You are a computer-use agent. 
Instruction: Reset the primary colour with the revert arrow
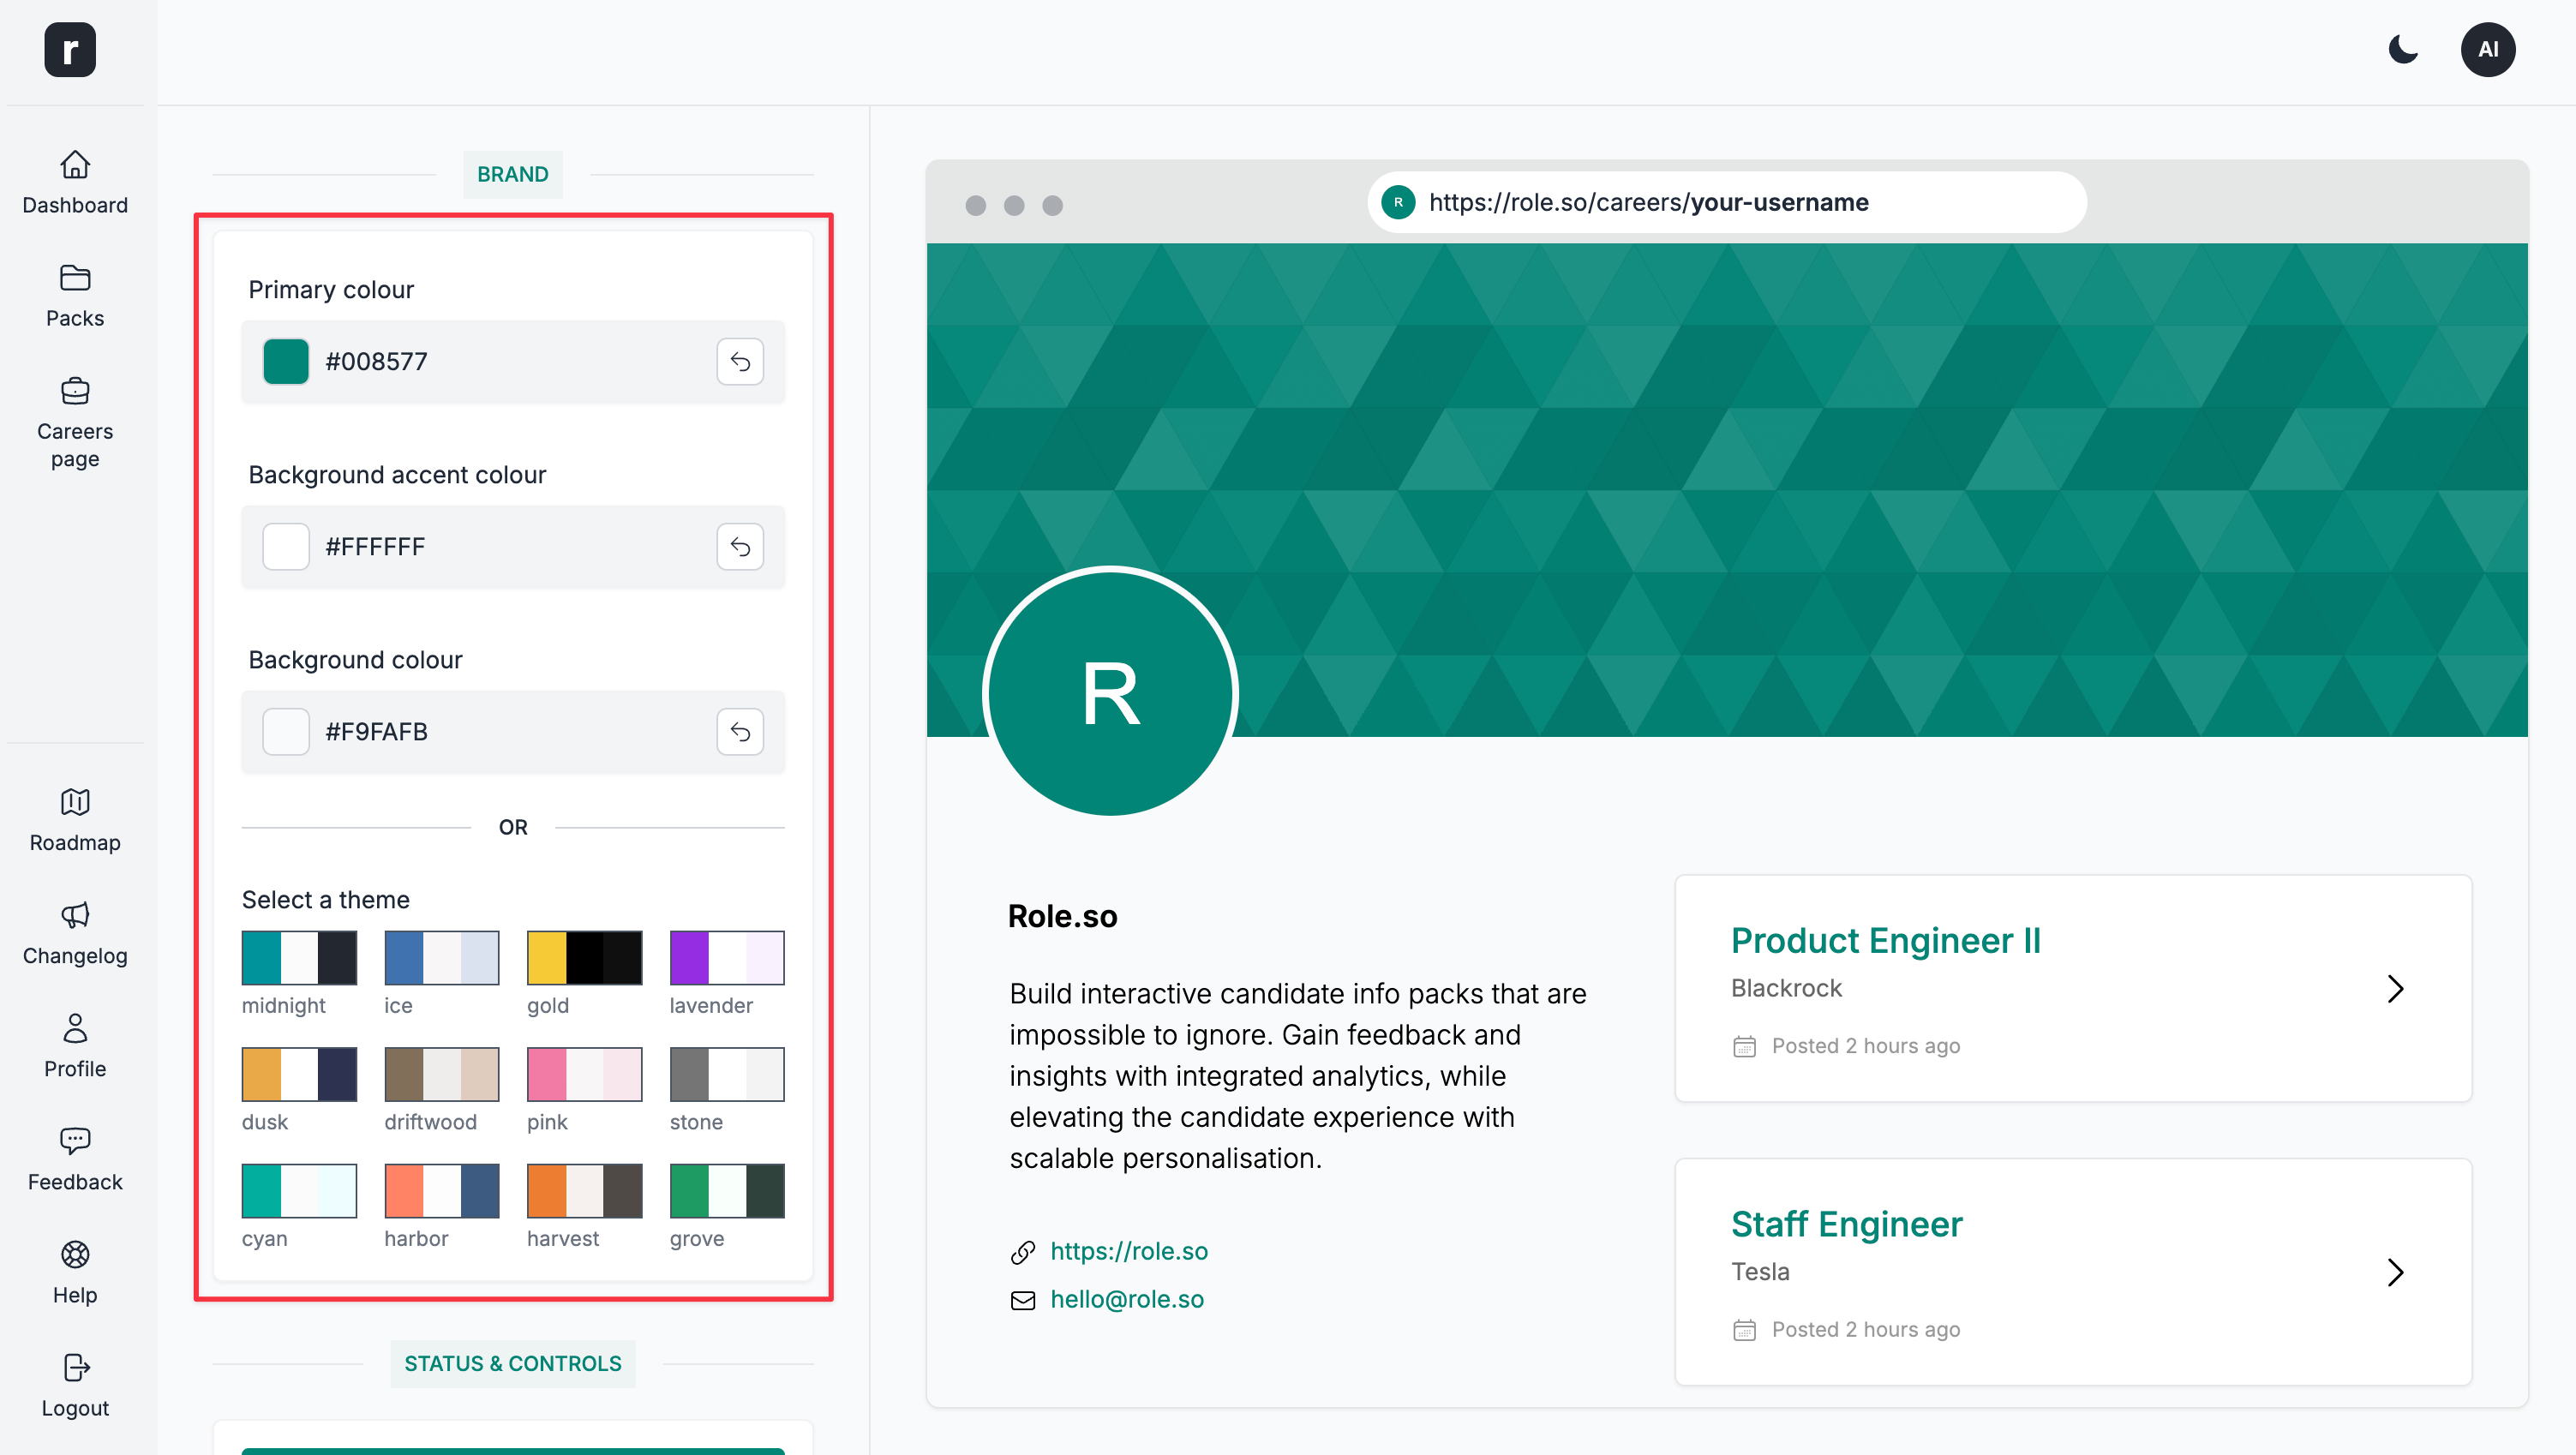740,361
